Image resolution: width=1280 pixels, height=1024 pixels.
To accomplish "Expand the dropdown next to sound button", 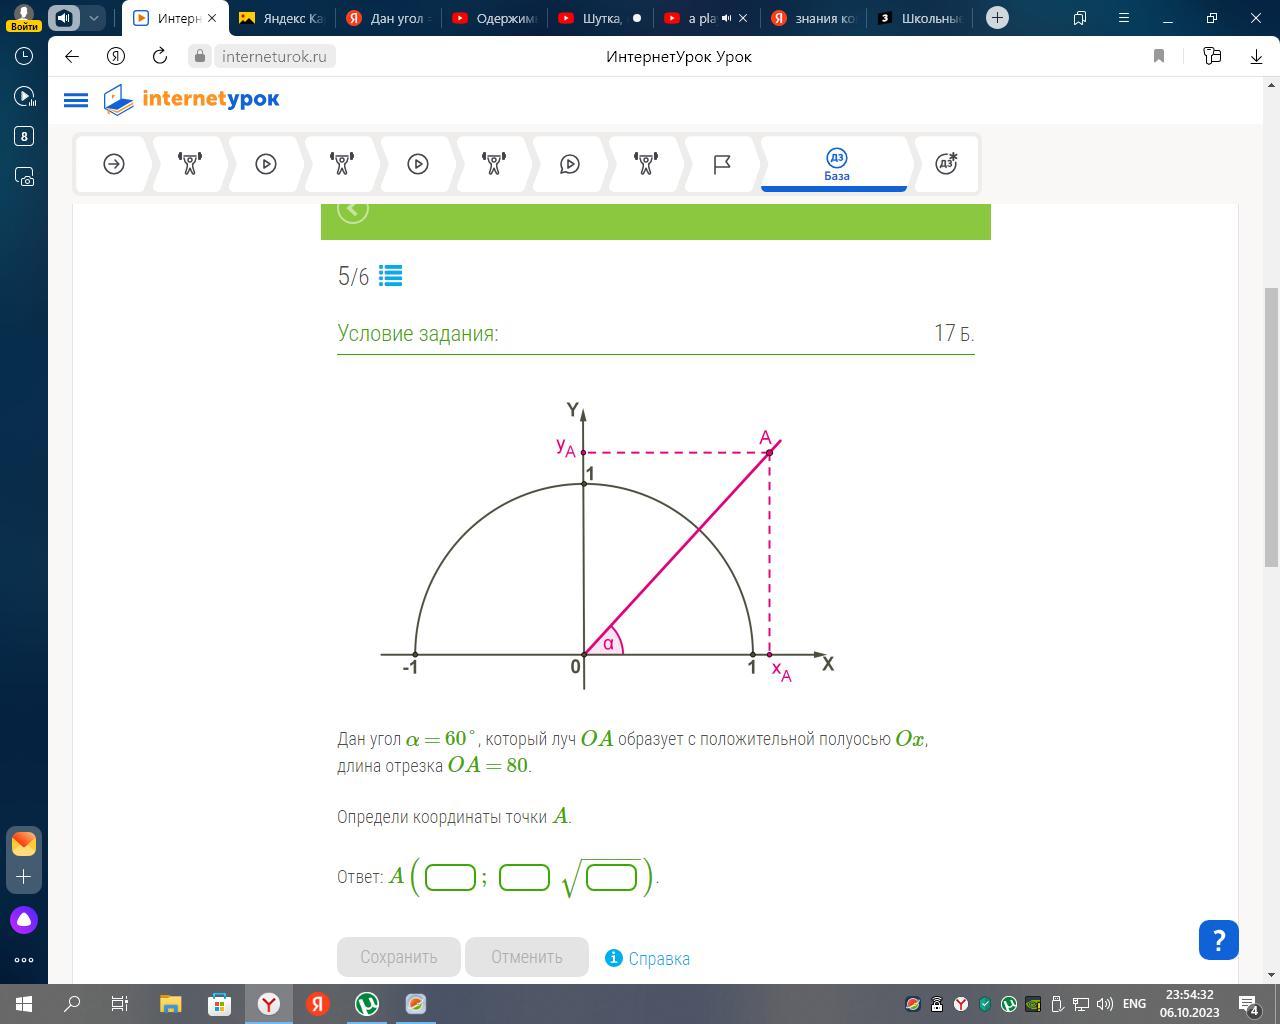I will tap(93, 18).
